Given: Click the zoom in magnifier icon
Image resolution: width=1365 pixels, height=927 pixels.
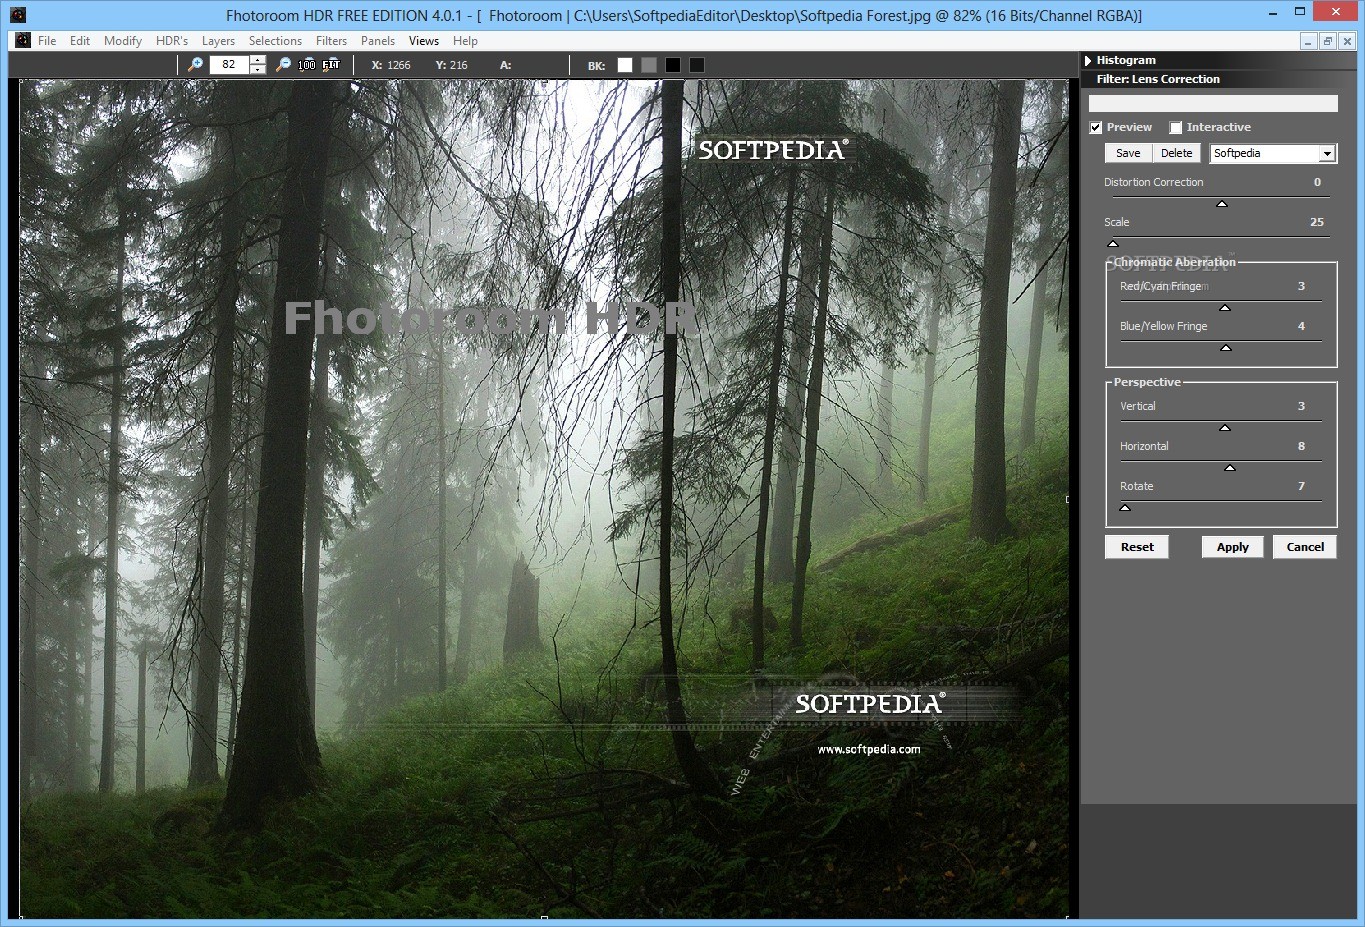Looking at the screenshot, I should 196,64.
